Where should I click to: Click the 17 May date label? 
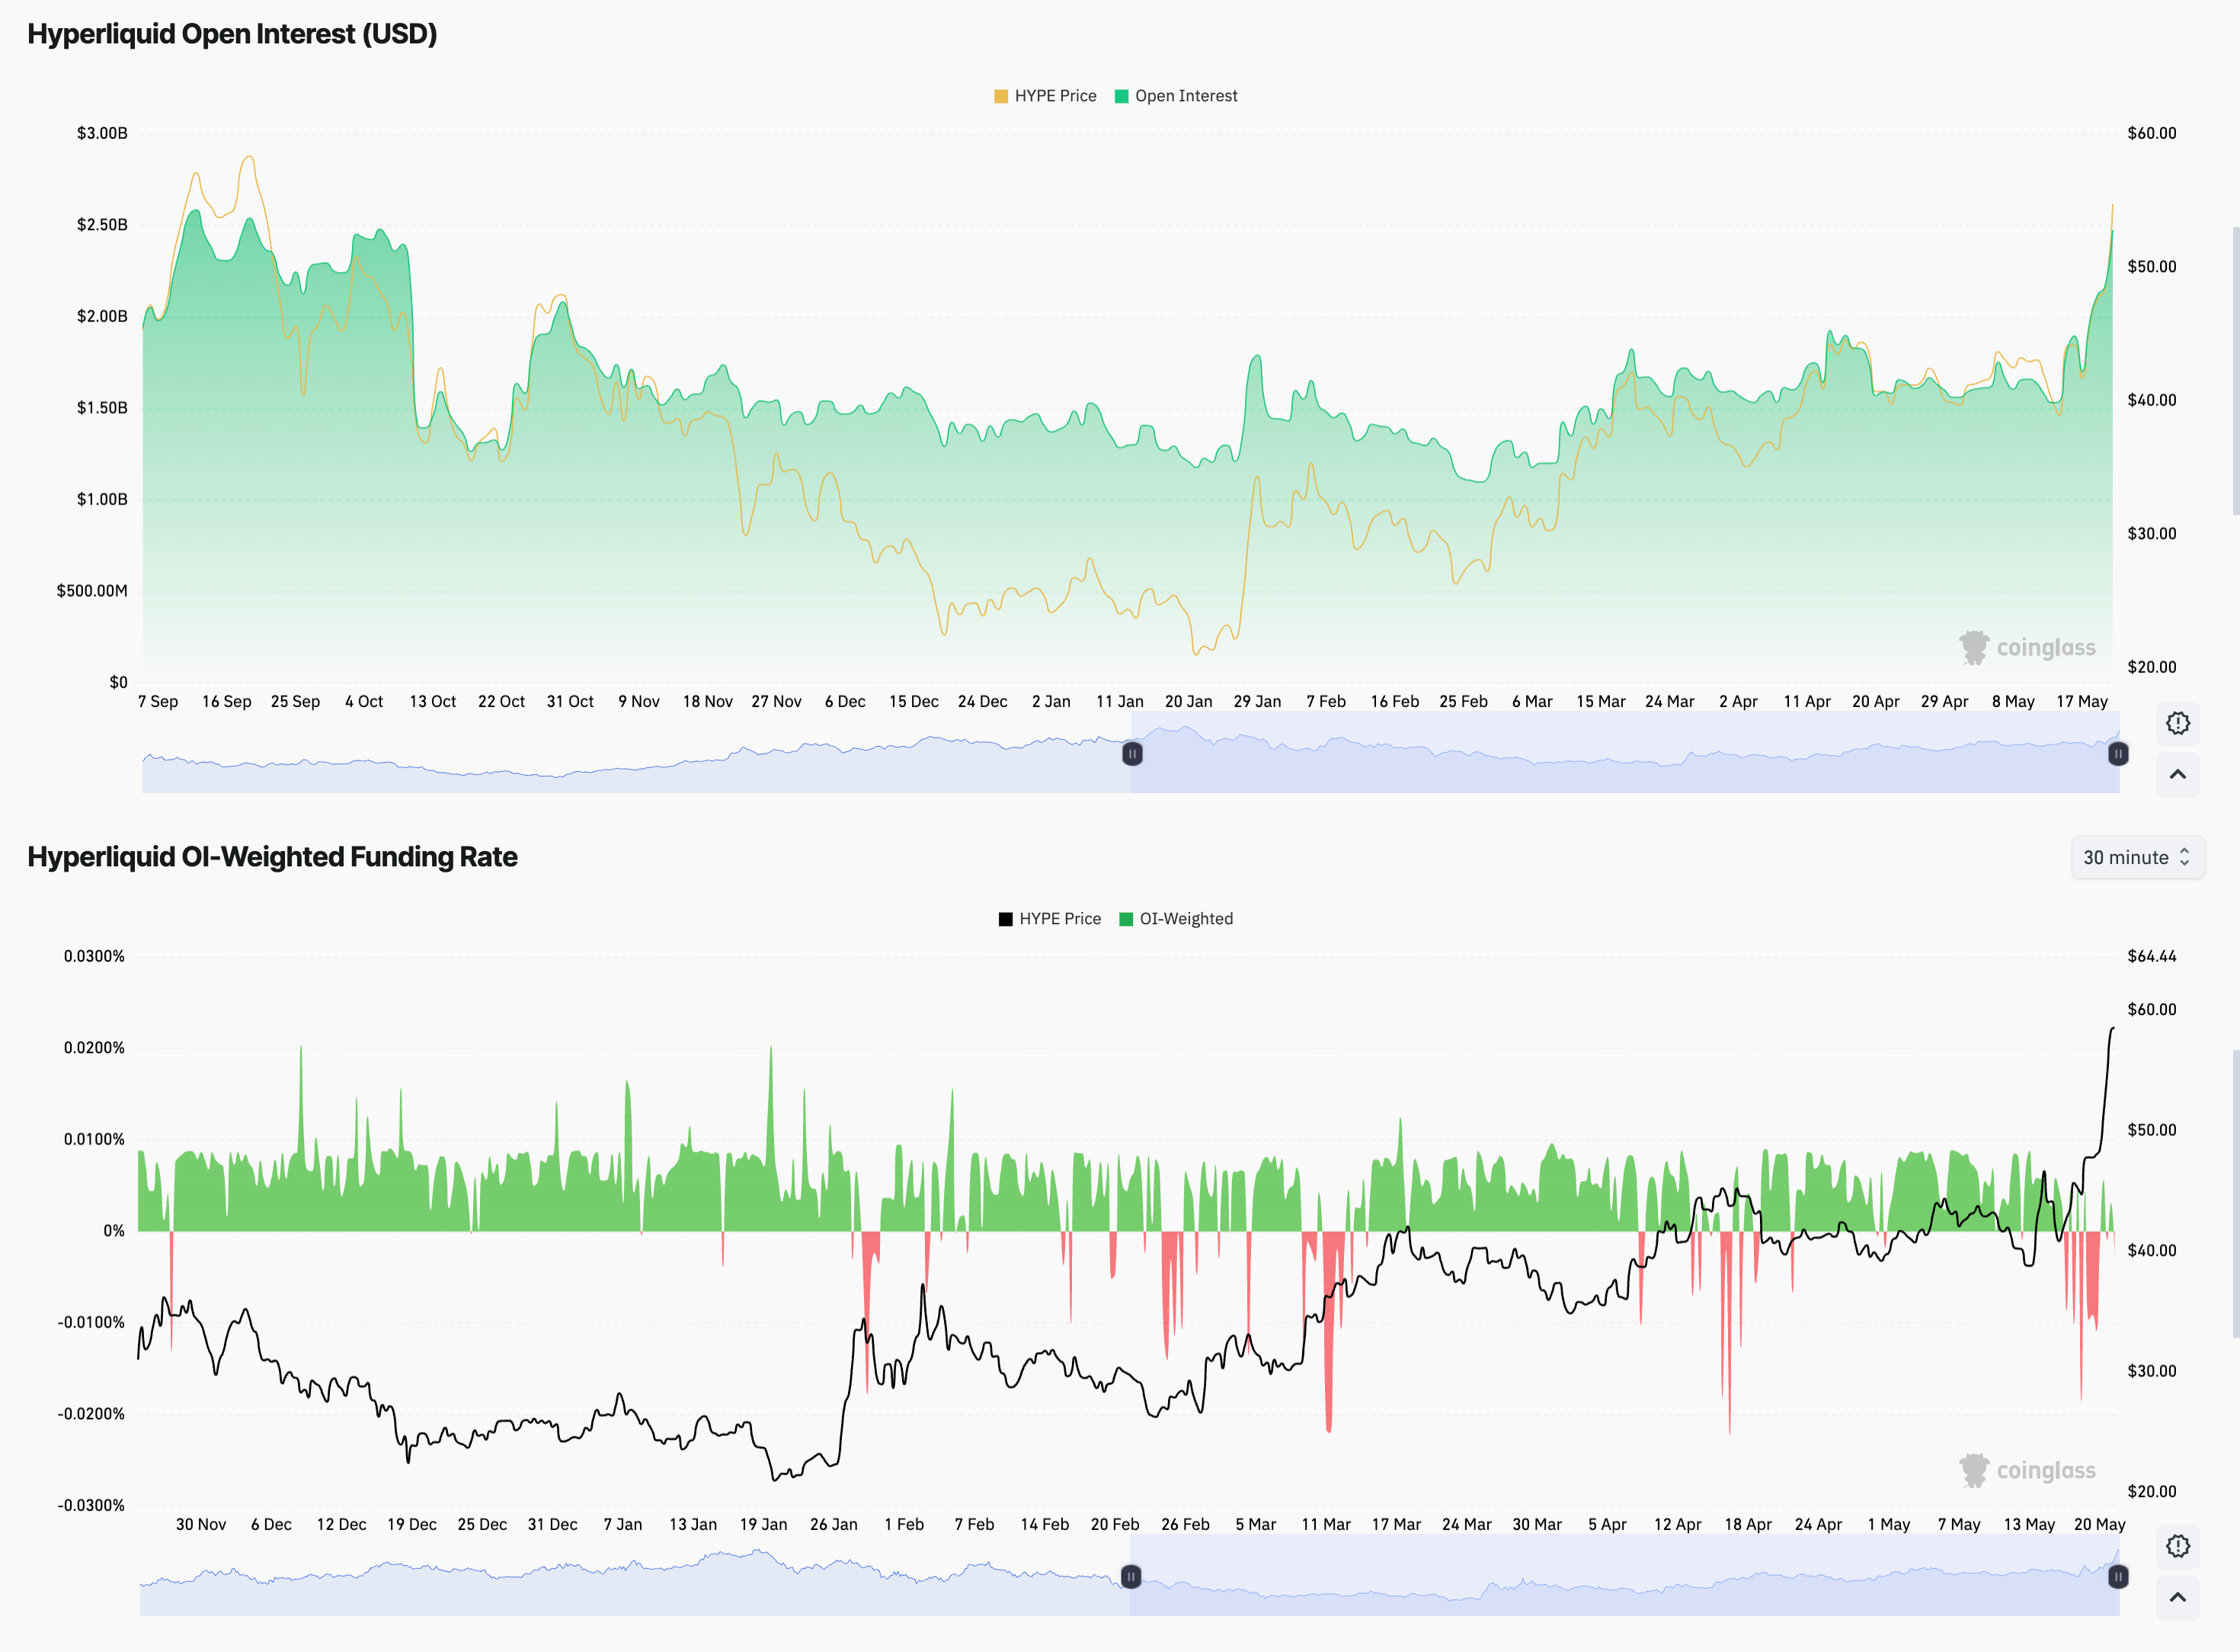[2082, 701]
